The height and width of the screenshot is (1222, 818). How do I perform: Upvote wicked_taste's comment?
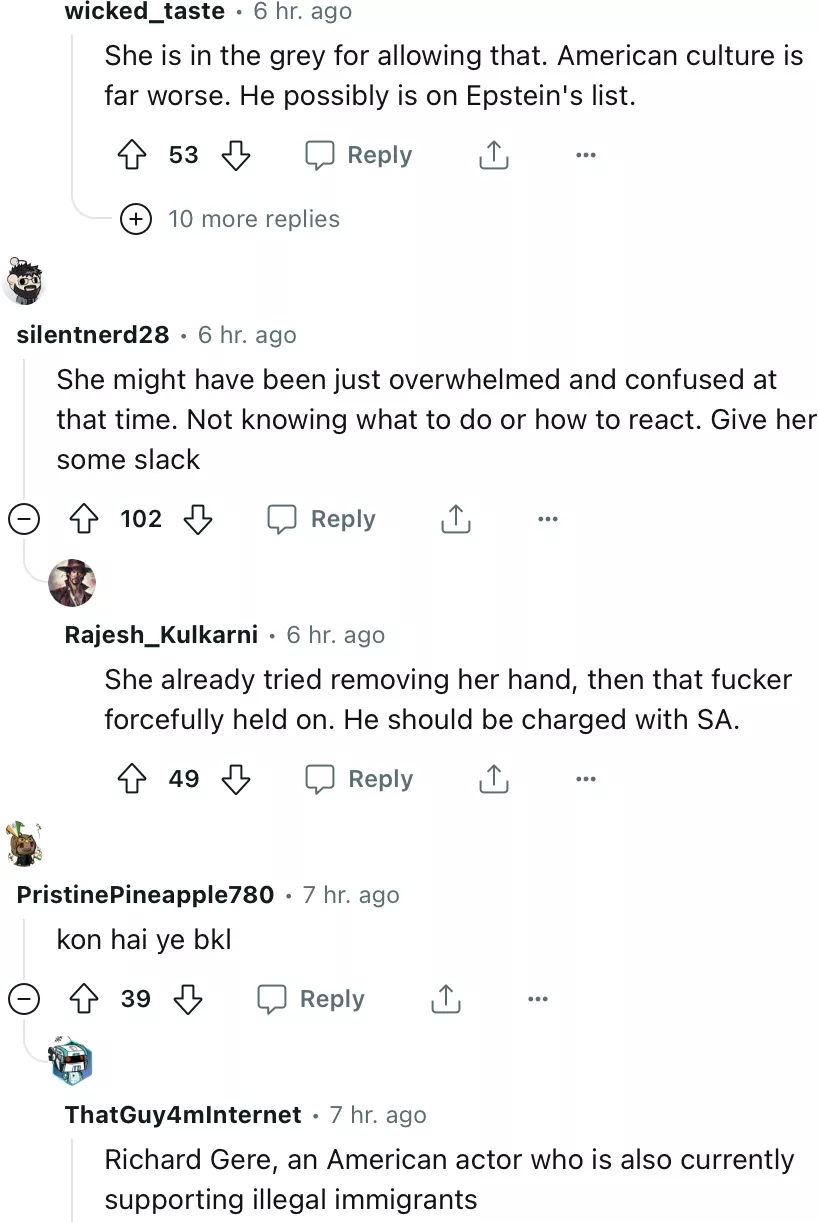click(x=132, y=156)
